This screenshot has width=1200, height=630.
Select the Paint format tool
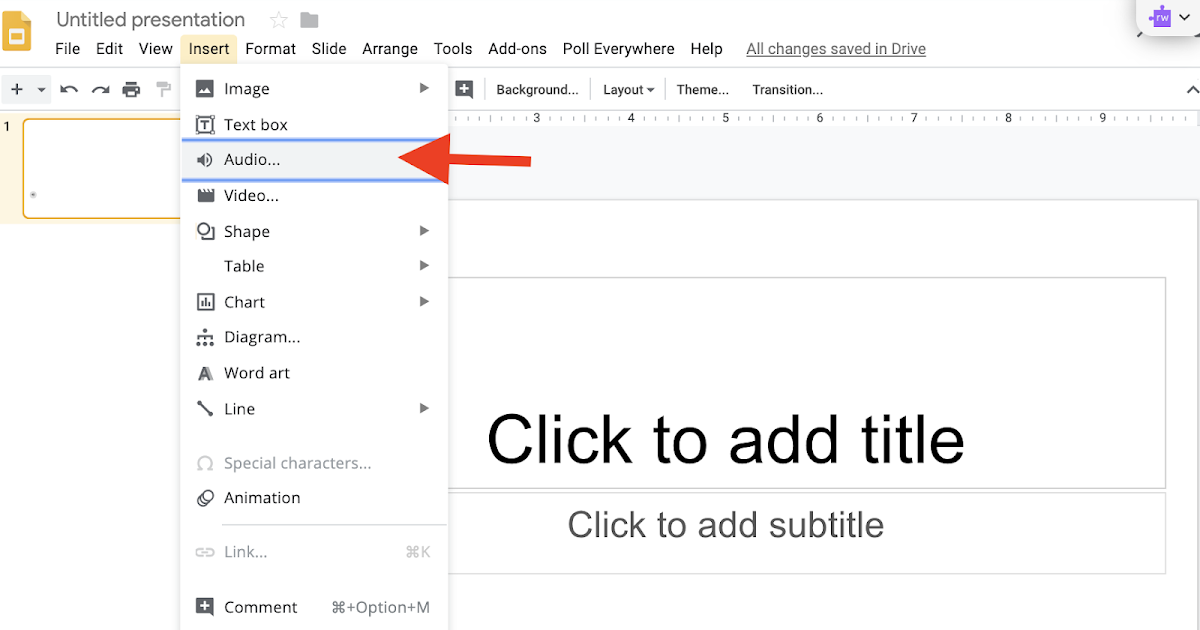point(163,89)
